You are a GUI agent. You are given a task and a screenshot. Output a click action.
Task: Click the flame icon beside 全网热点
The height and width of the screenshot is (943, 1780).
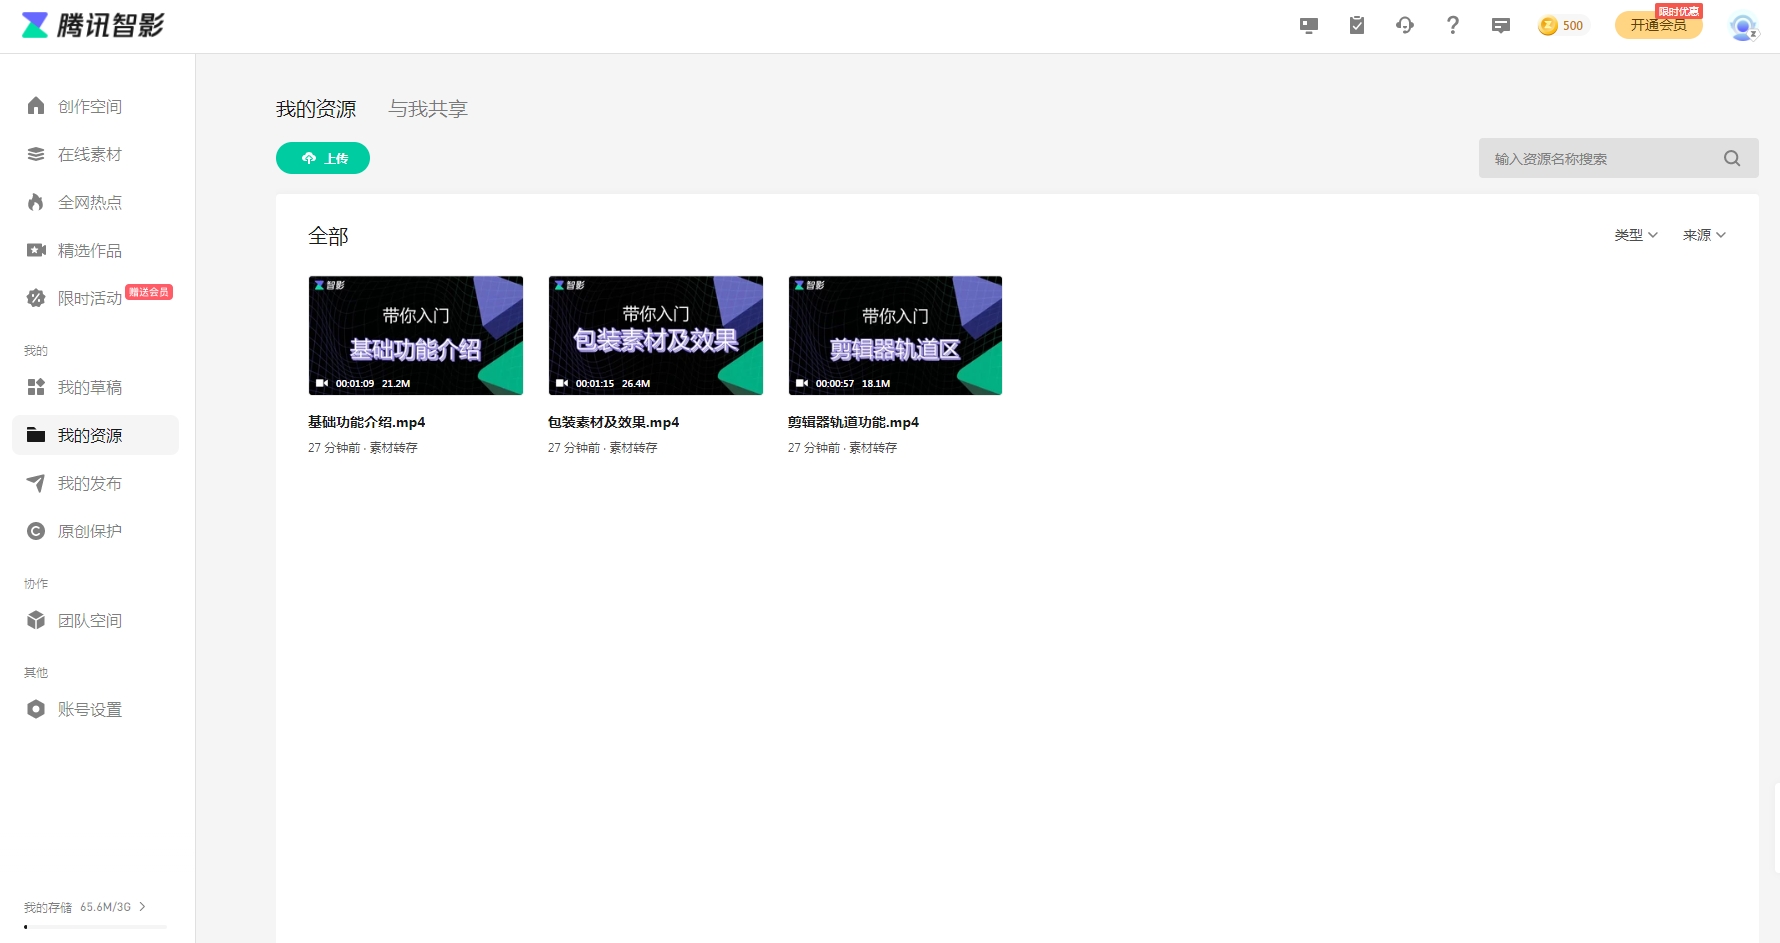point(36,202)
